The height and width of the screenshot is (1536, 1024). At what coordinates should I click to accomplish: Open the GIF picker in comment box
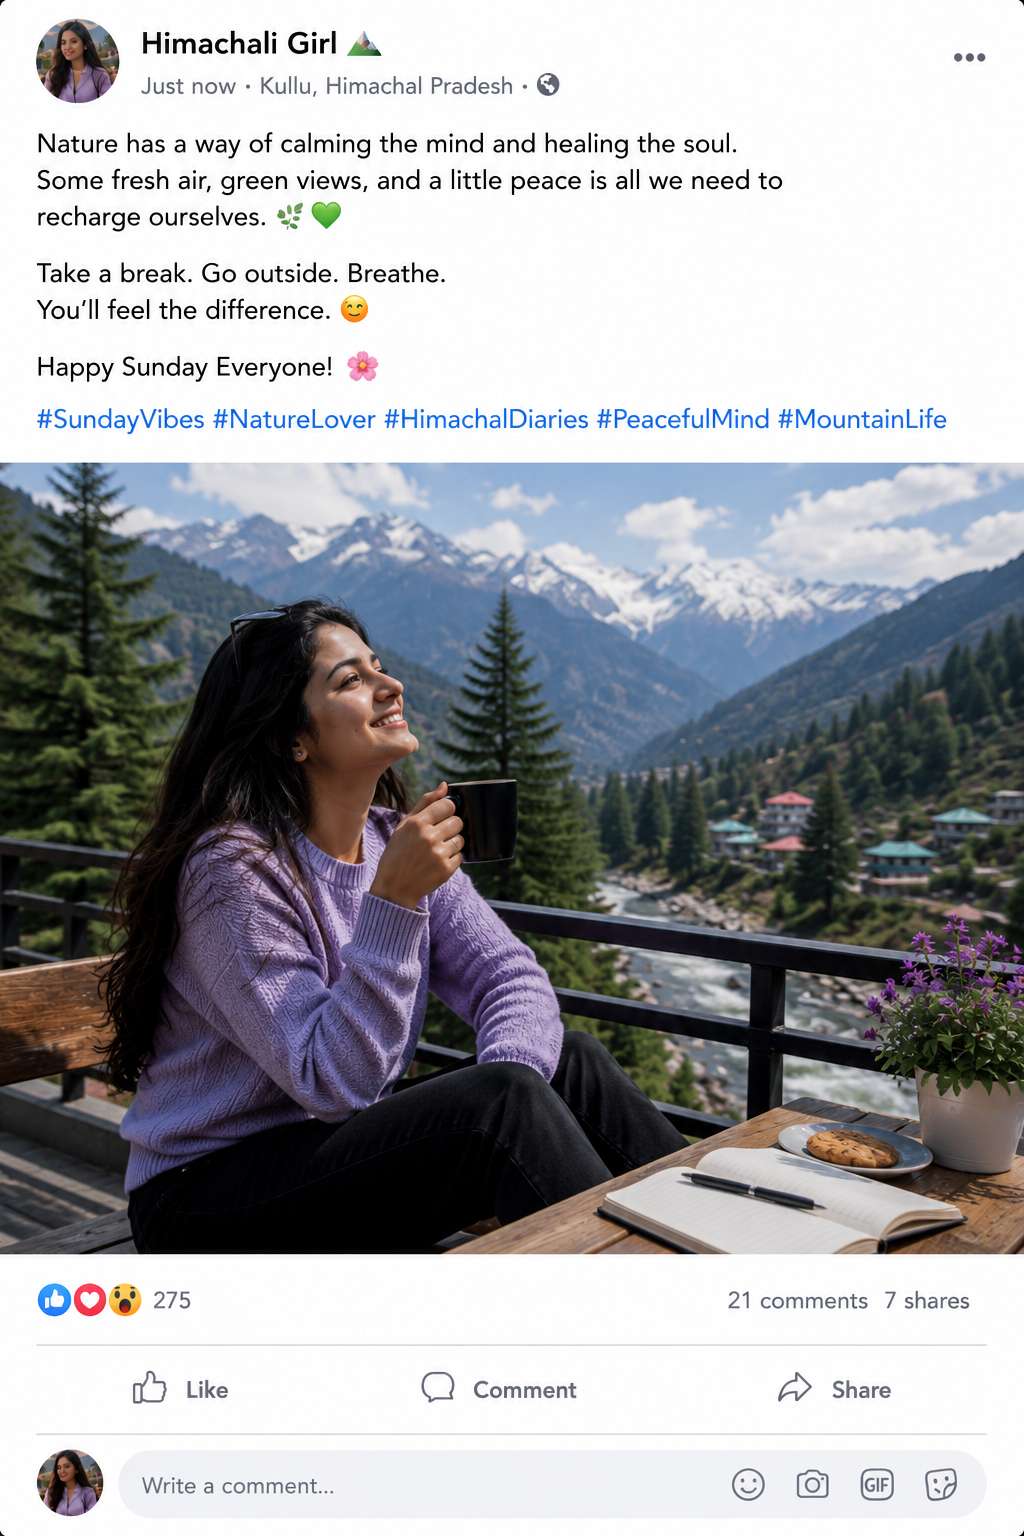[x=877, y=1485]
